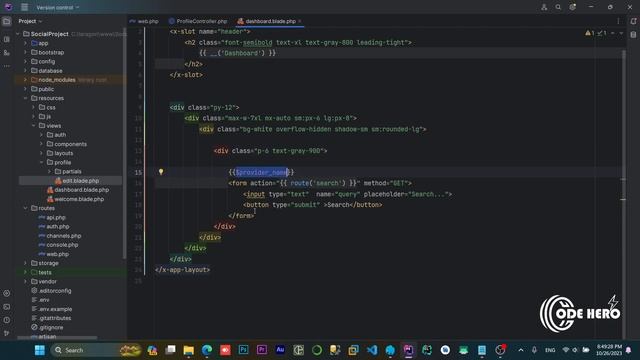640x360 pixels.
Task: Open the Git tool window icon at bottom left
Action: (x=7, y=333)
